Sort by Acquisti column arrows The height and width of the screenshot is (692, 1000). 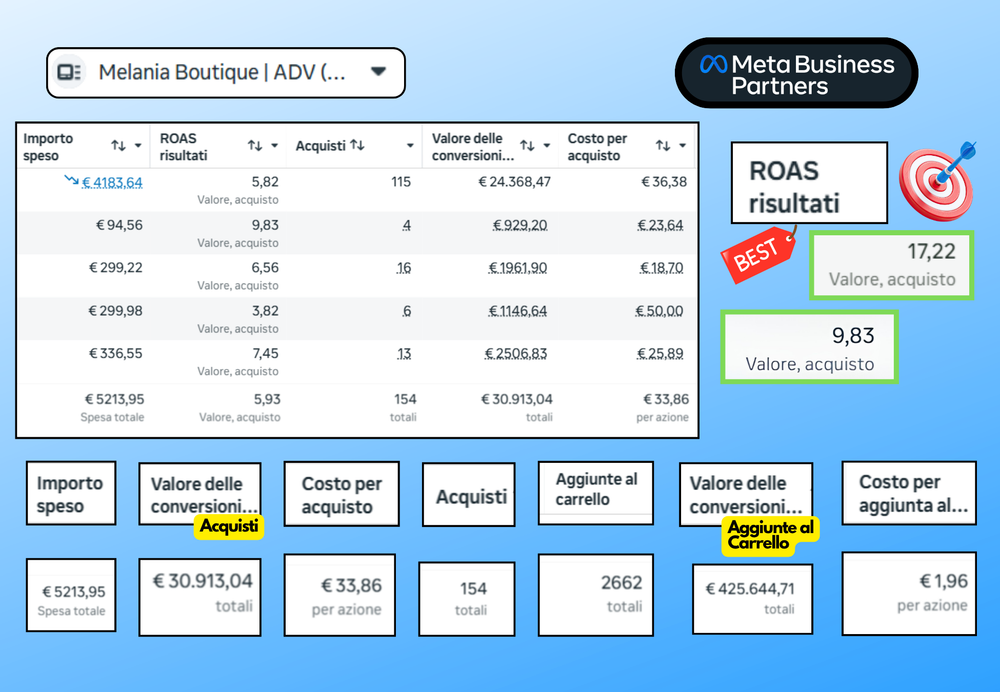[x=357, y=145]
